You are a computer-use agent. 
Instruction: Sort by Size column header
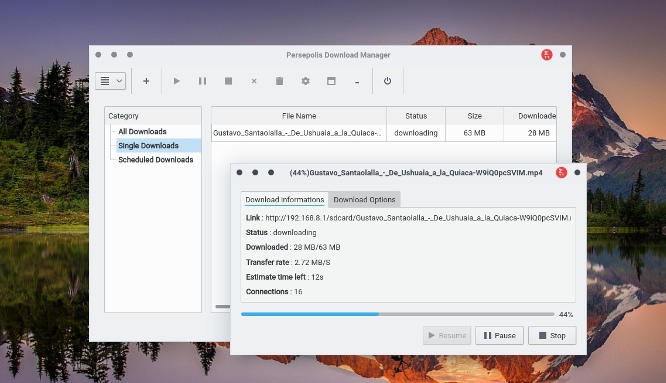click(x=474, y=115)
